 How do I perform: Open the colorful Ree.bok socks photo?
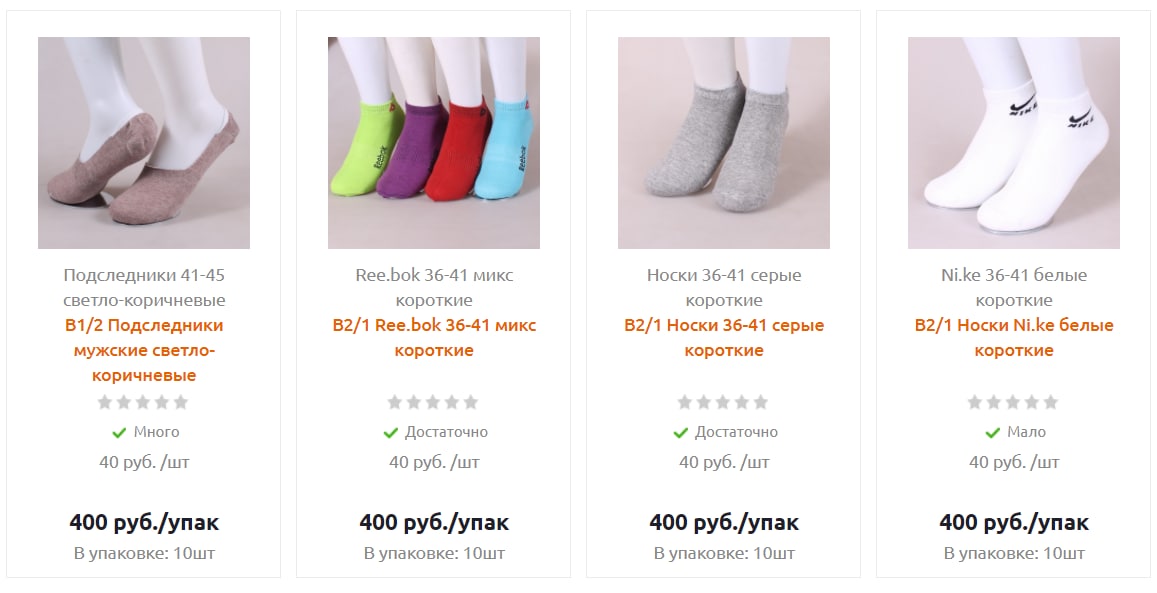click(434, 143)
